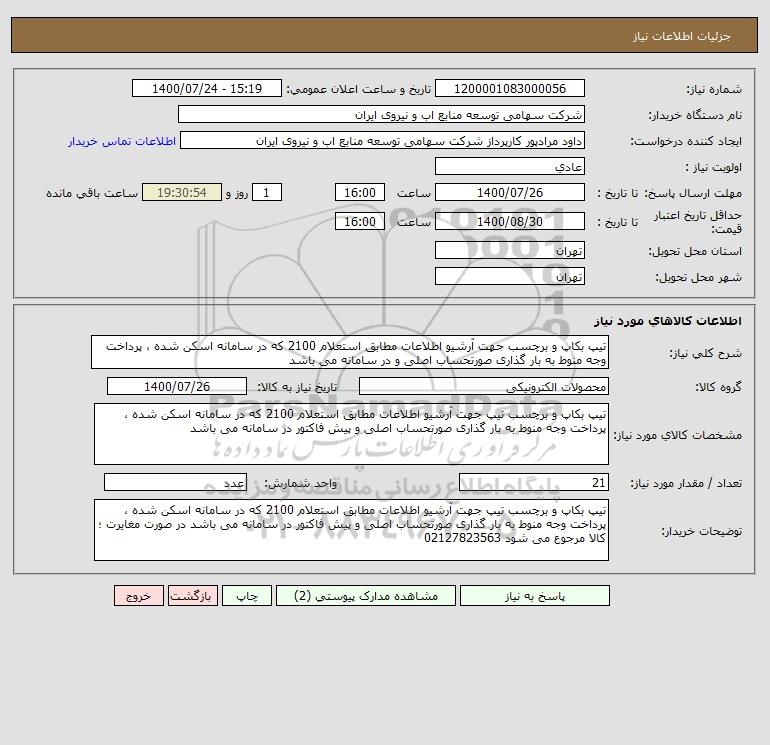Select the شماره نیاز field 1200001083000056

tap(510, 88)
